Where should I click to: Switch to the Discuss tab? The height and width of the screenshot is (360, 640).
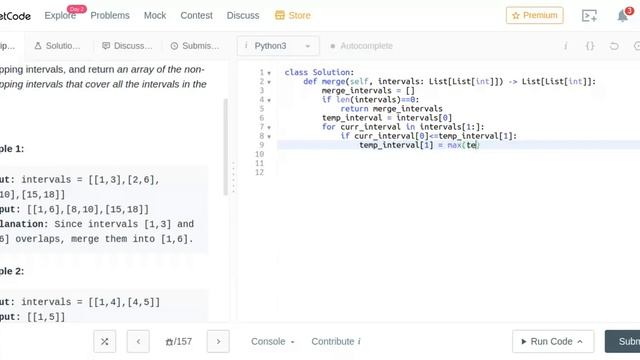click(127, 46)
